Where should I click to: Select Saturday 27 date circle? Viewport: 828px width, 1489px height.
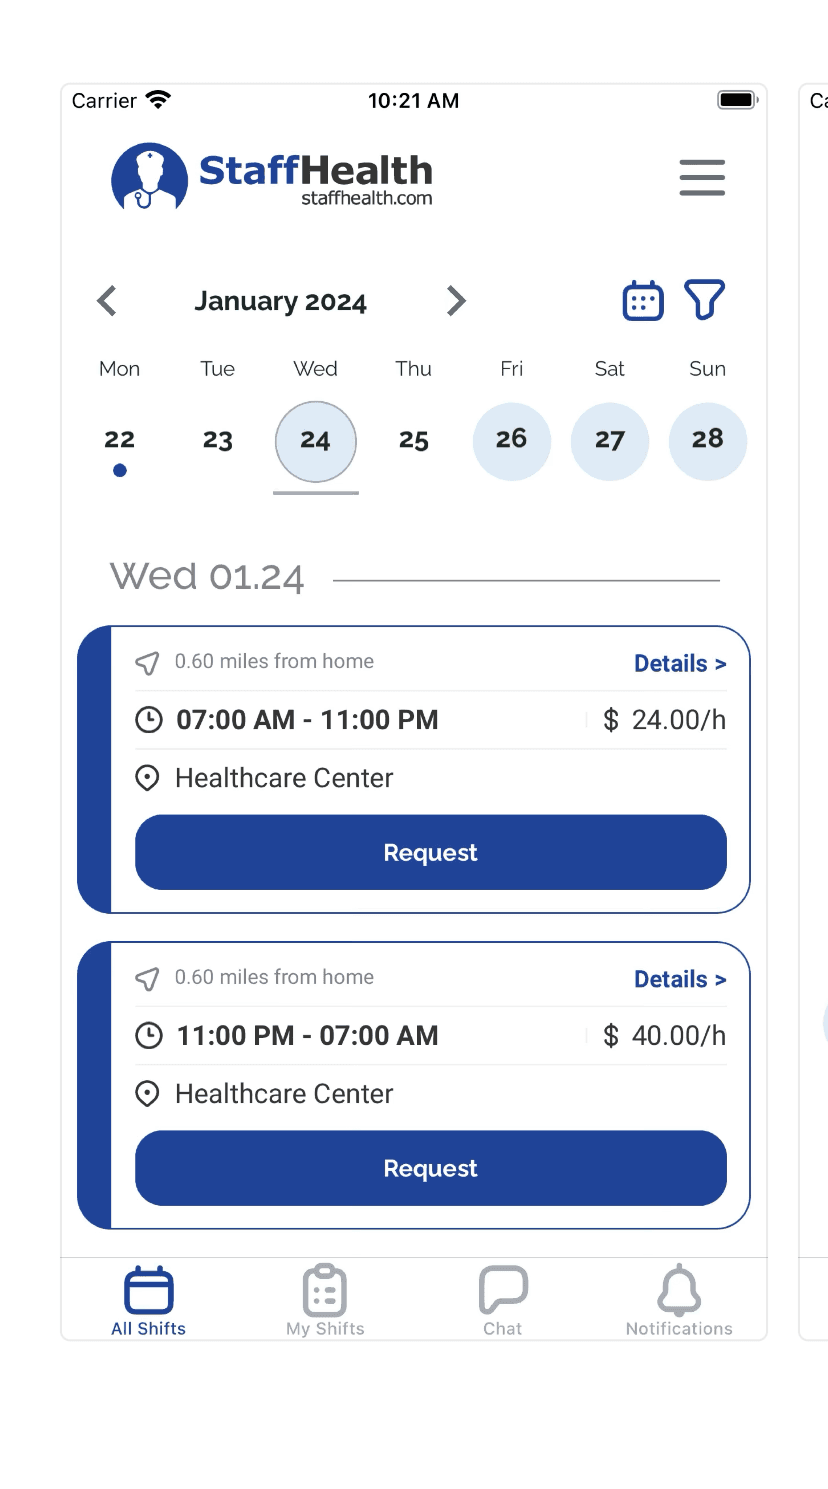point(609,440)
